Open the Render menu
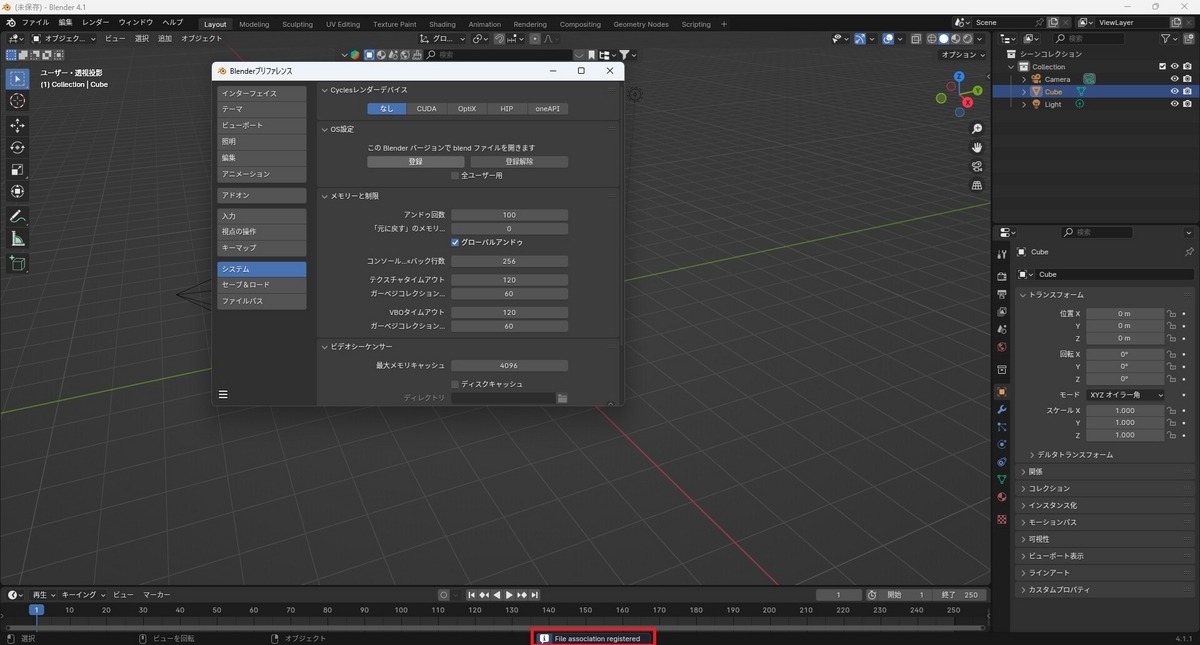 [96, 22]
